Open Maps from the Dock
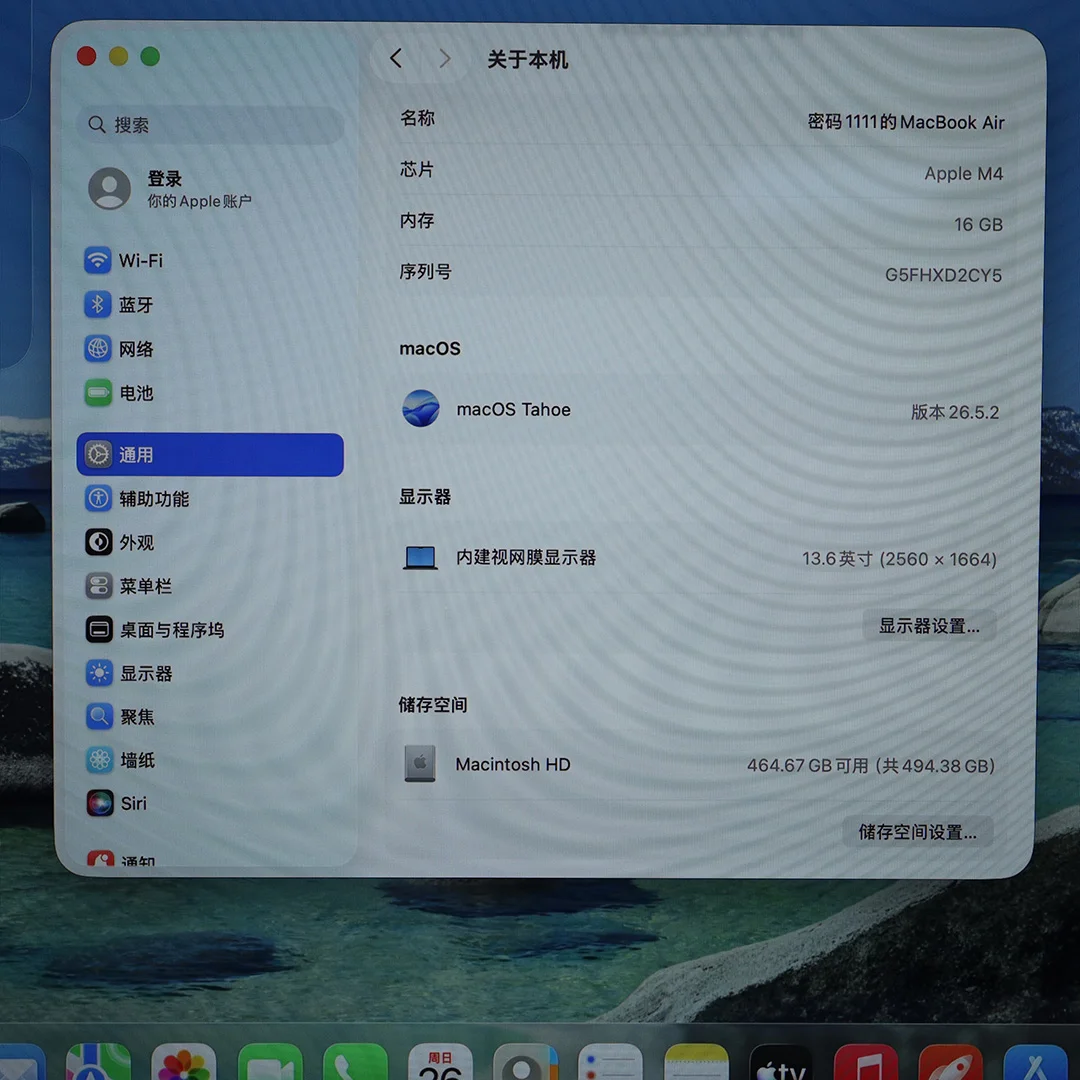The width and height of the screenshot is (1080, 1080). click(x=98, y=1061)
